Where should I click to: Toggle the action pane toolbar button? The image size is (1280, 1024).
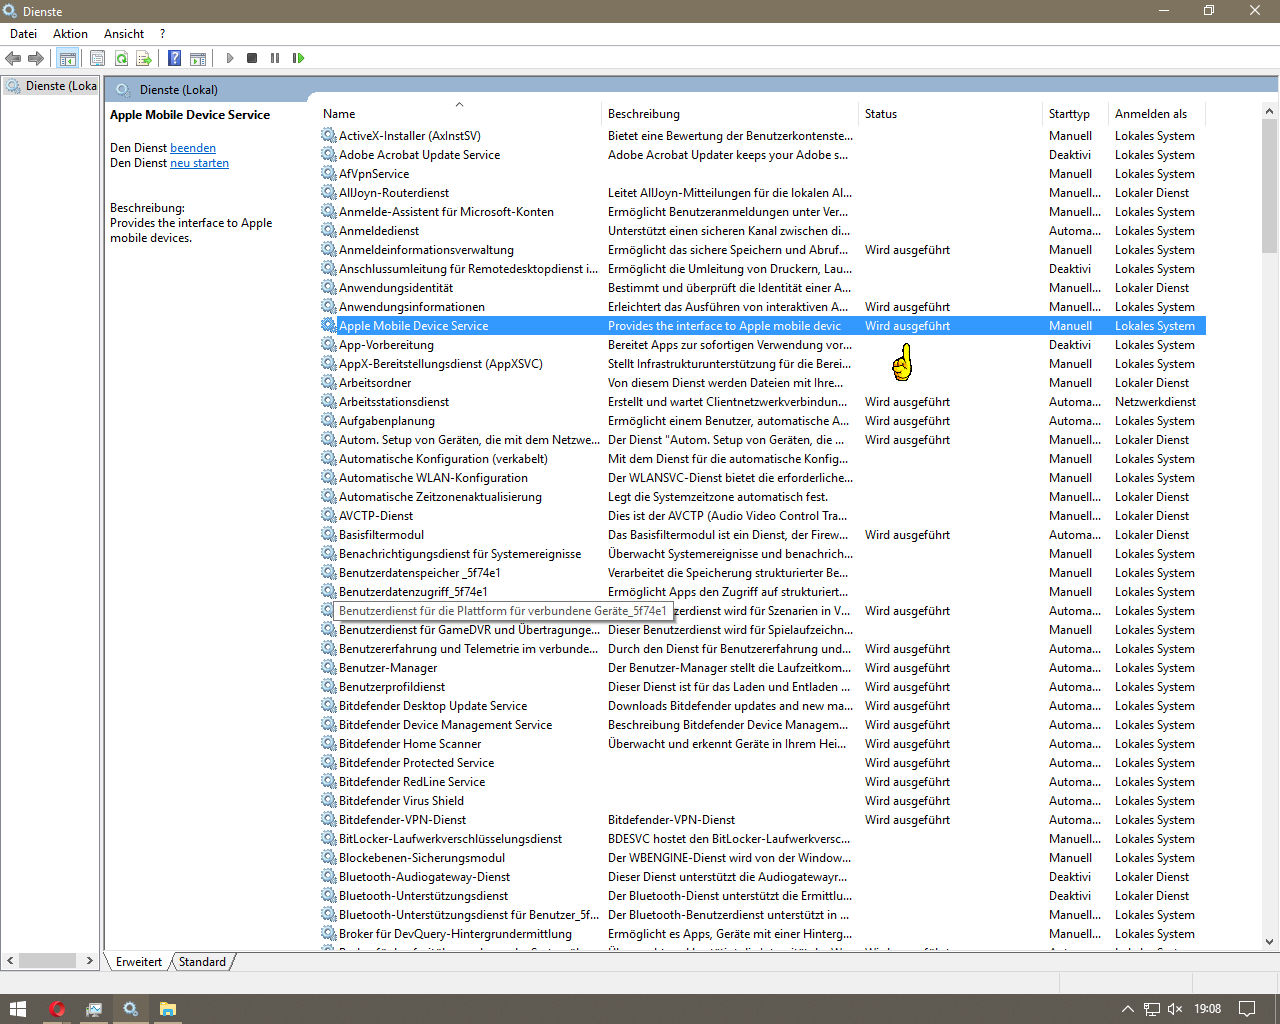pyautogui.click(x=198, y=58)
